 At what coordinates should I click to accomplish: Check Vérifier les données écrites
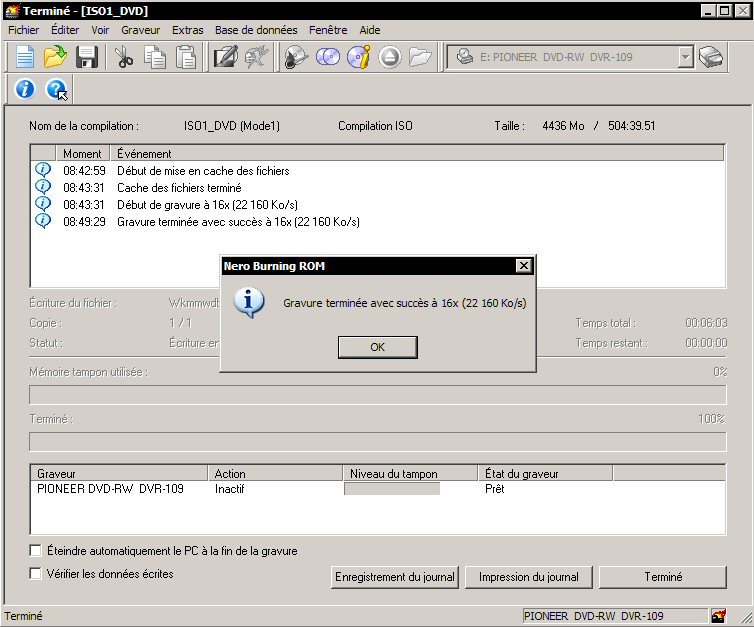coord(35,573)
